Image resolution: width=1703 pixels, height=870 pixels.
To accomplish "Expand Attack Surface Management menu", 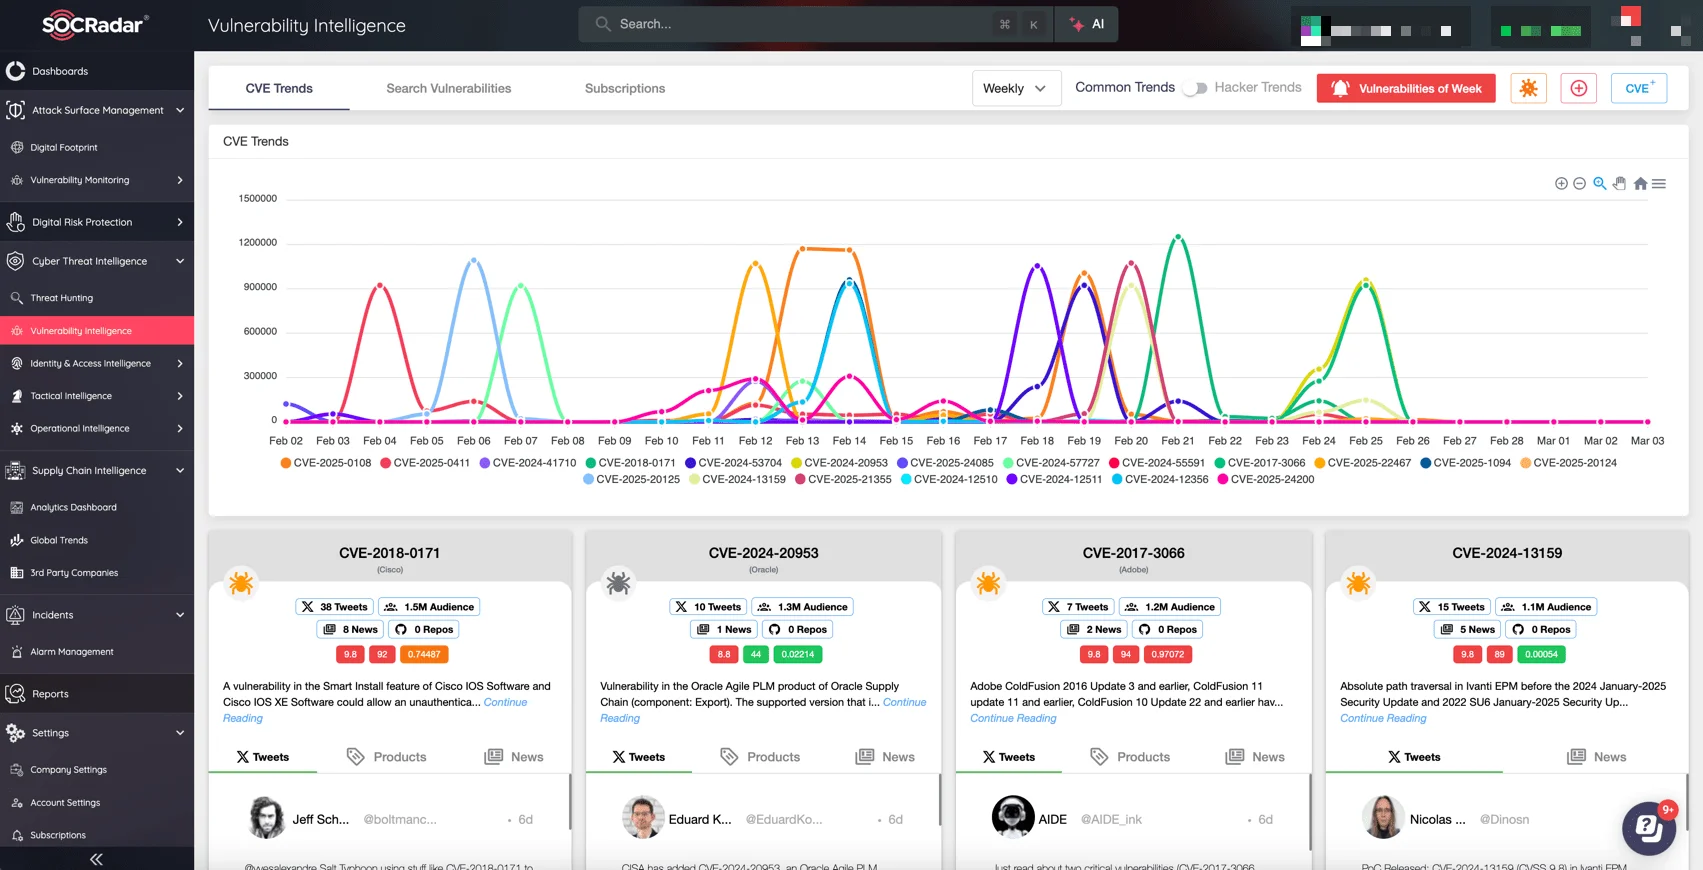I will click(97, 110).
